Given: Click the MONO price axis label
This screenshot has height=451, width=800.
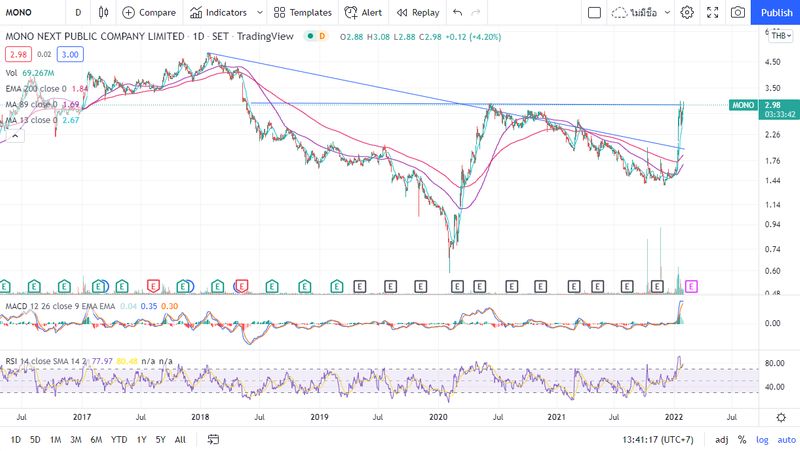Looking at the screenshot, I should coord(743,105).
